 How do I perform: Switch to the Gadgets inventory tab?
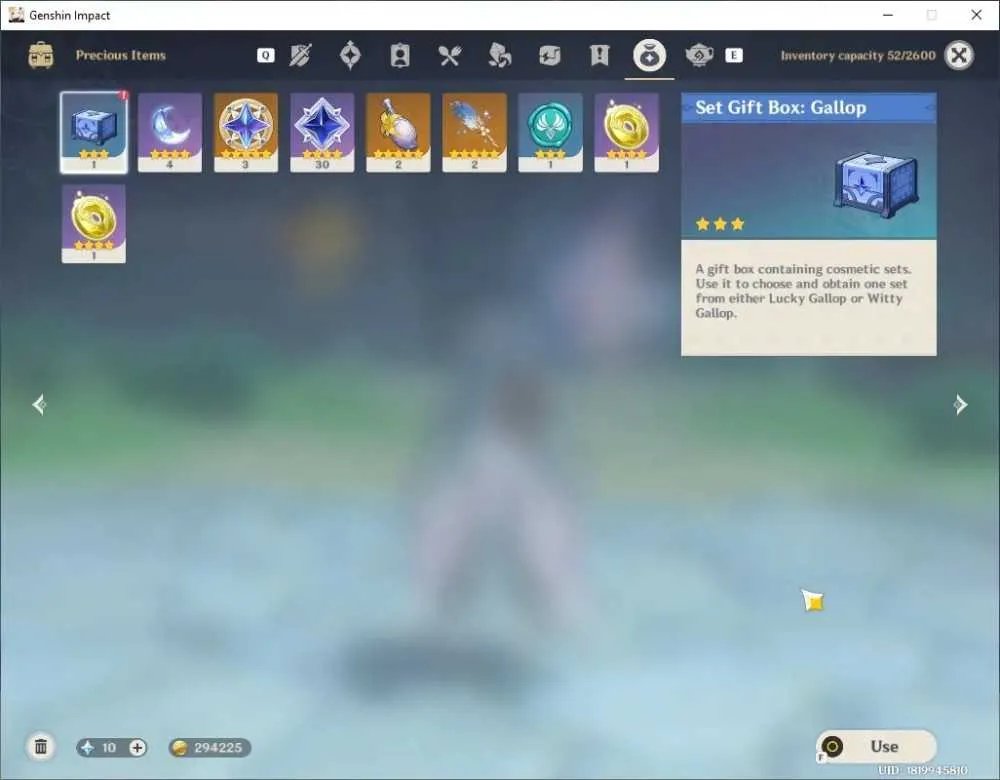coord(549,55)
